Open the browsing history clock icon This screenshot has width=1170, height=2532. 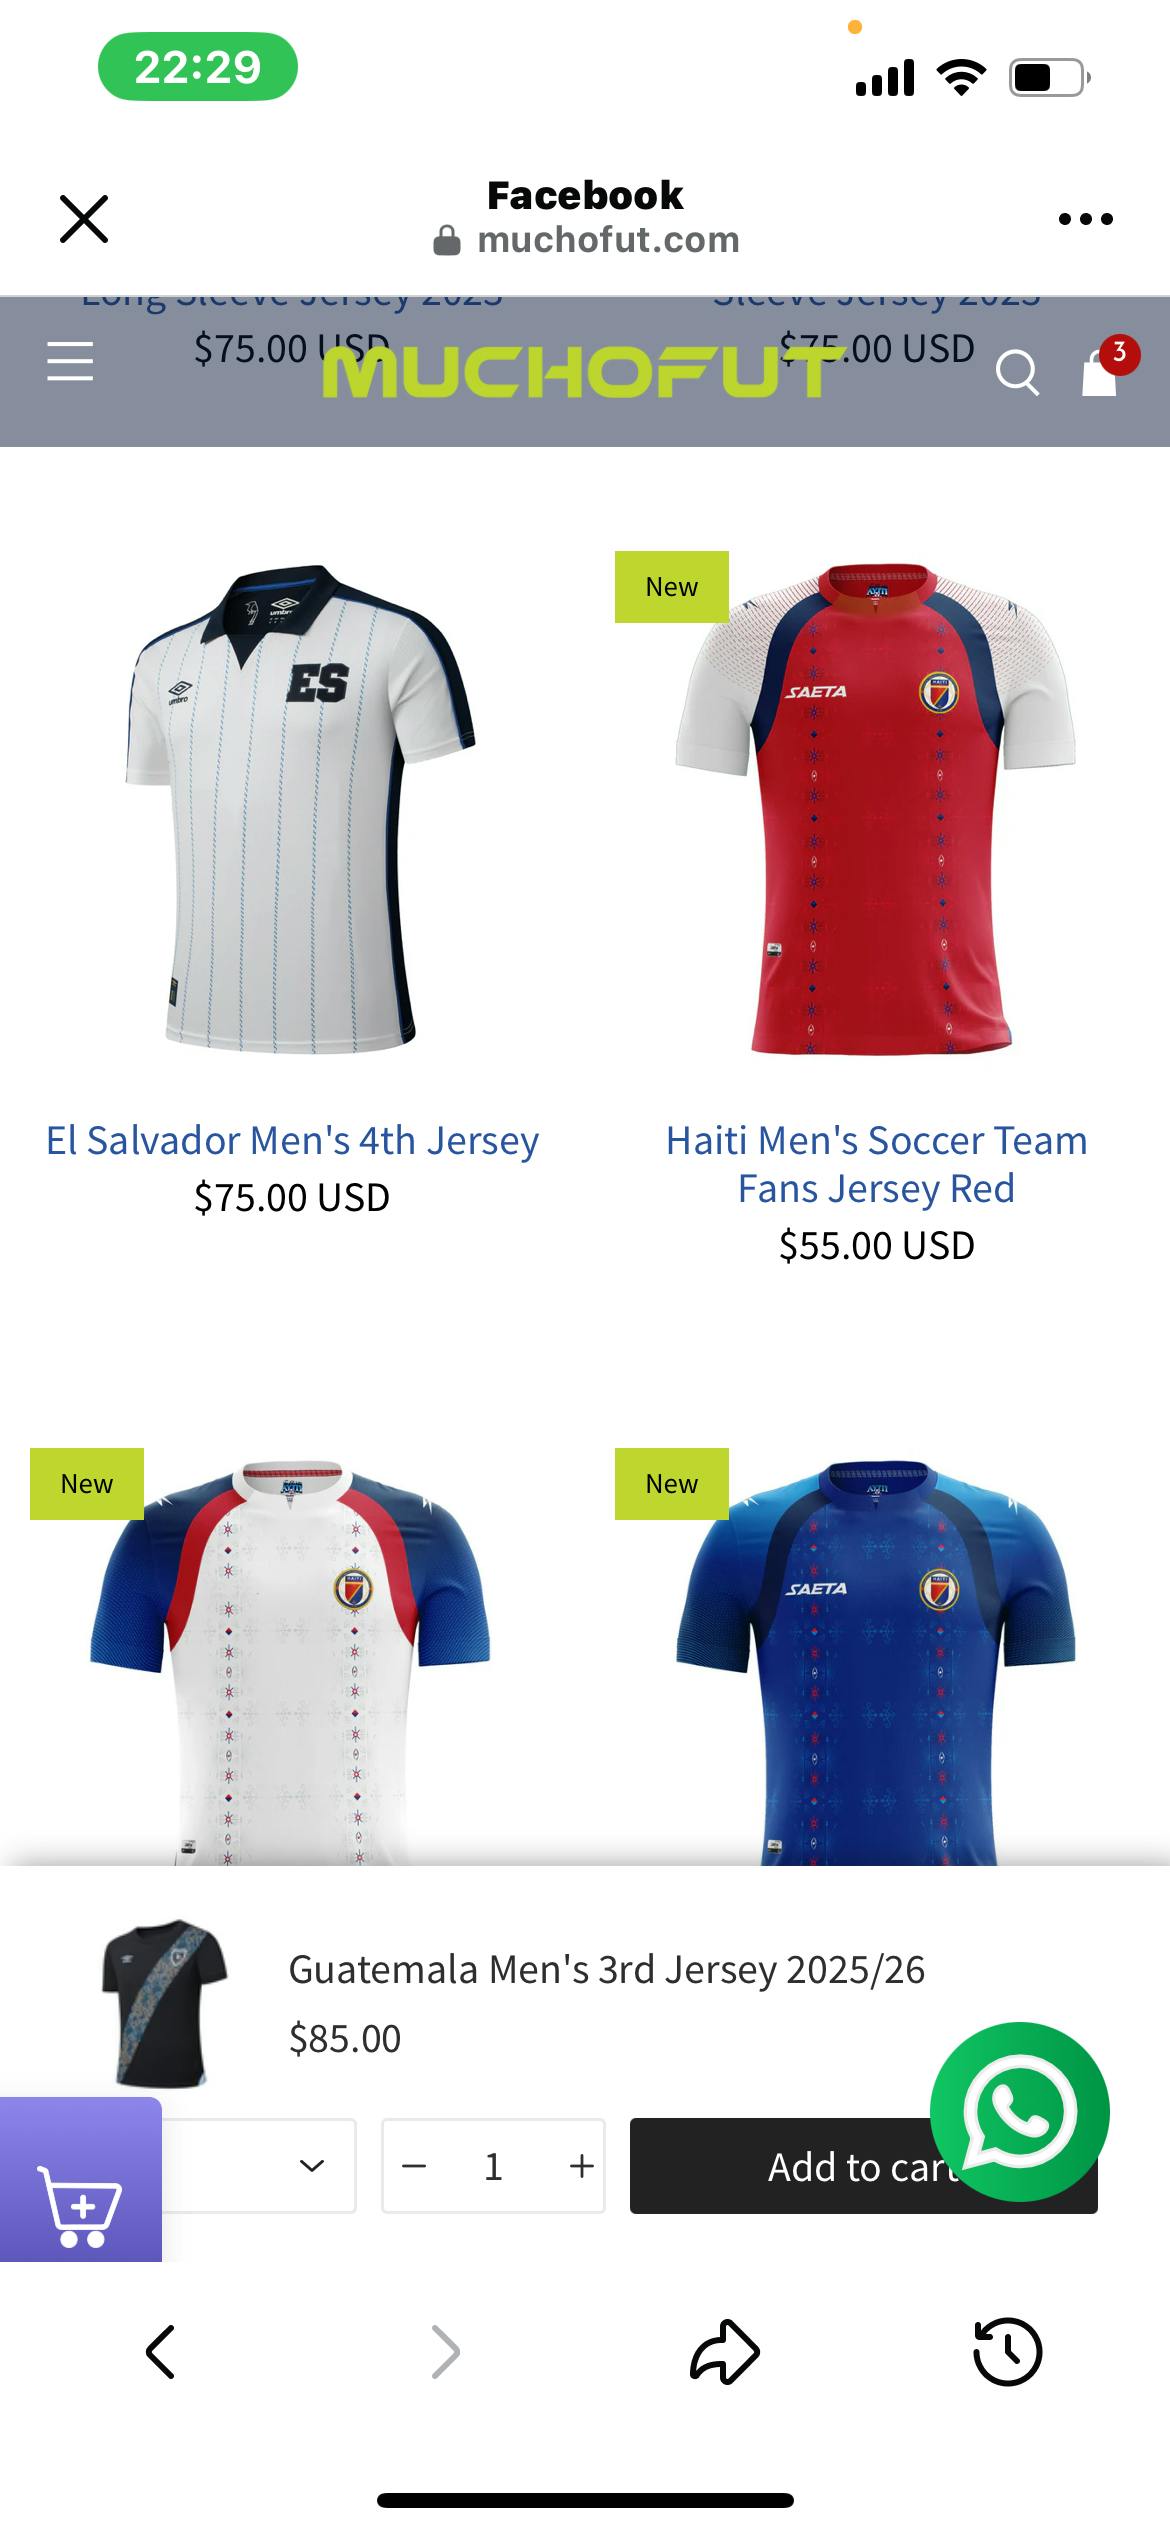click(x=1007, y=2352)
